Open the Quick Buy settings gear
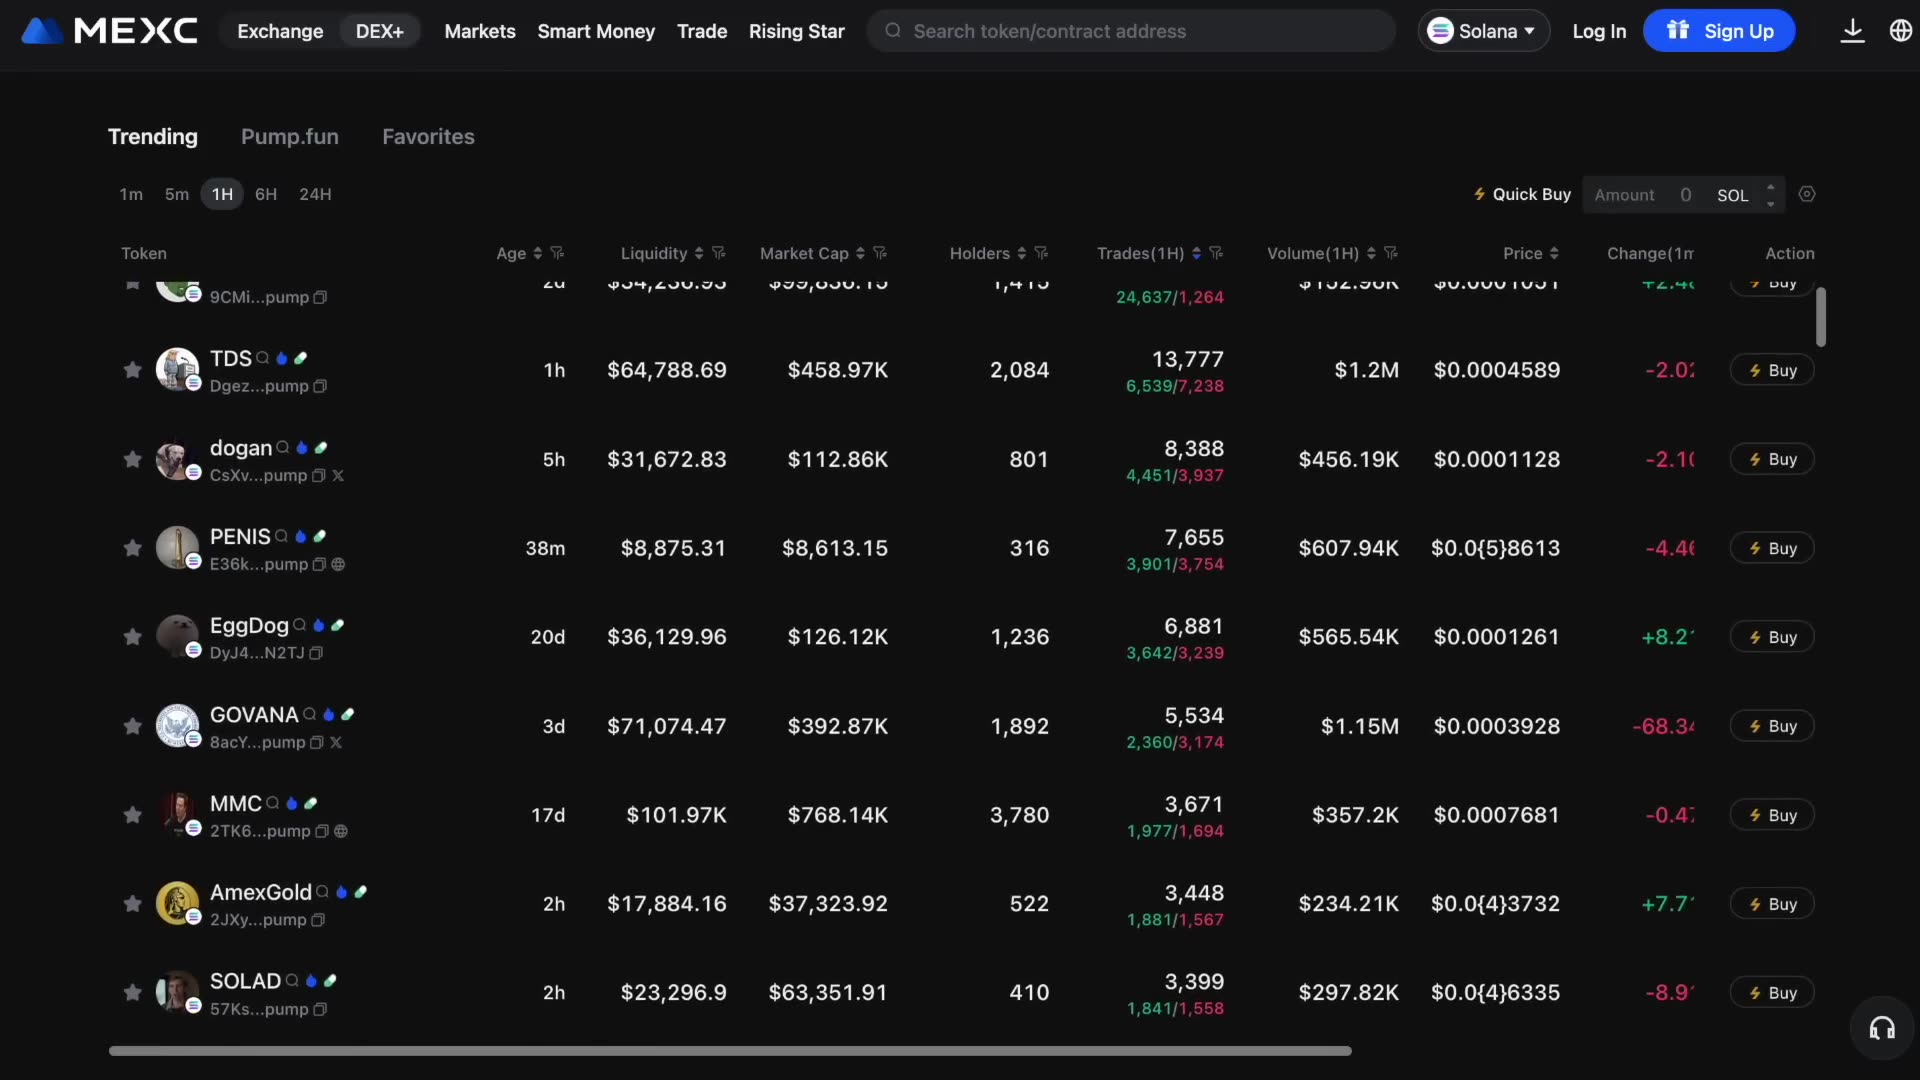The image size is (1920, 1080). click(x=1808, y=194)
